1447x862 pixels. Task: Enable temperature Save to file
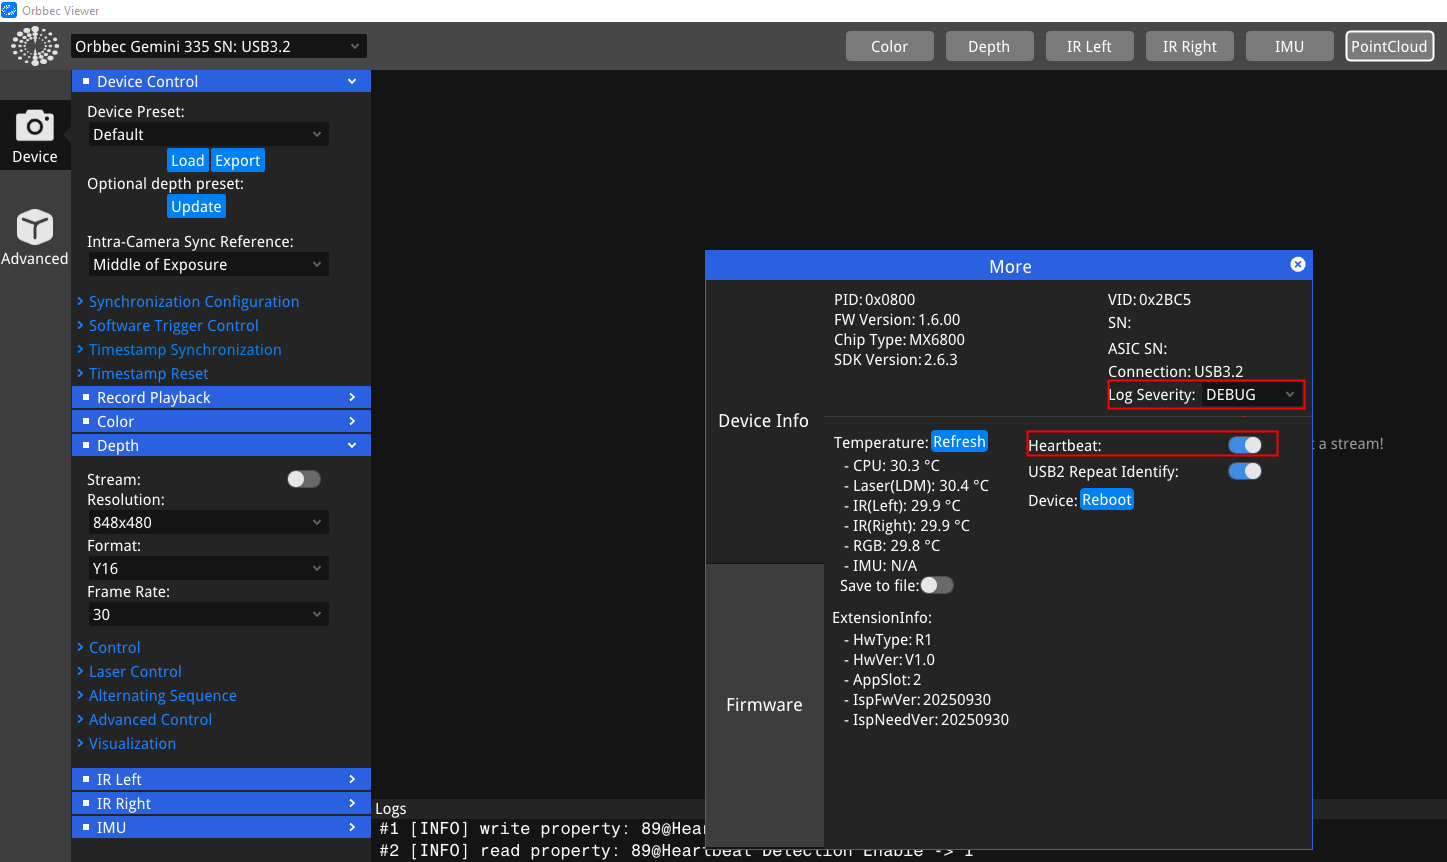coord(936,585)
